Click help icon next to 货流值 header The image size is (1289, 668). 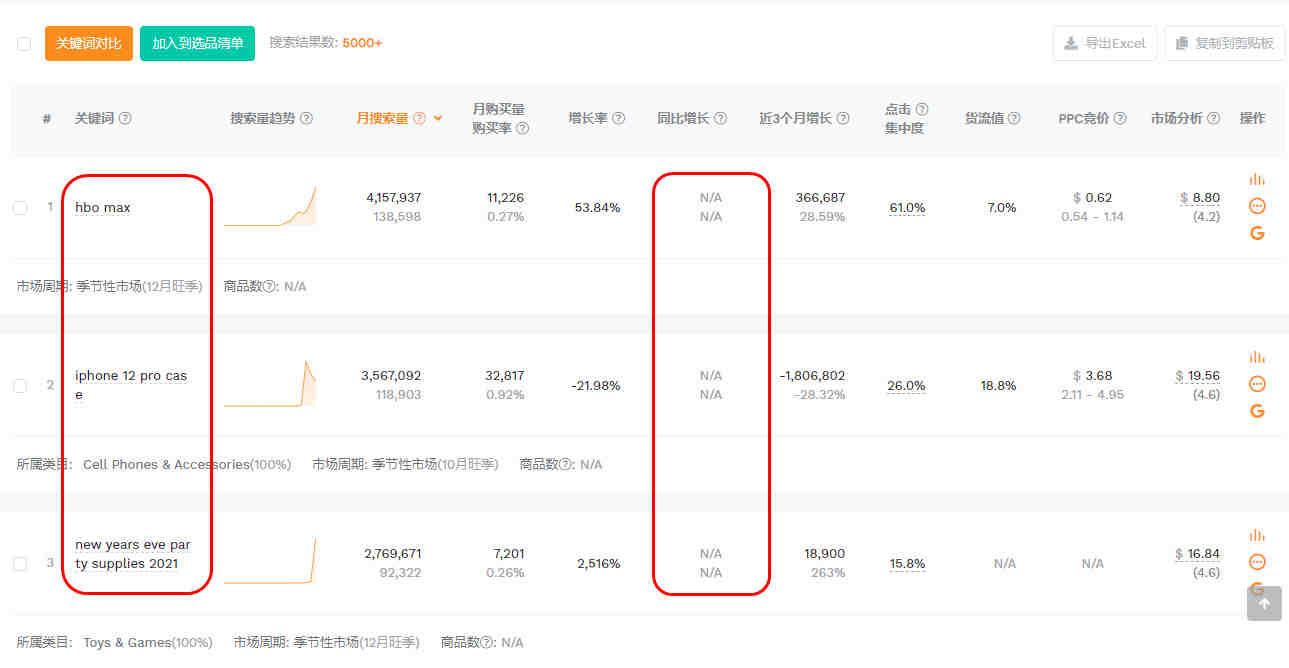pos(1014,118)
